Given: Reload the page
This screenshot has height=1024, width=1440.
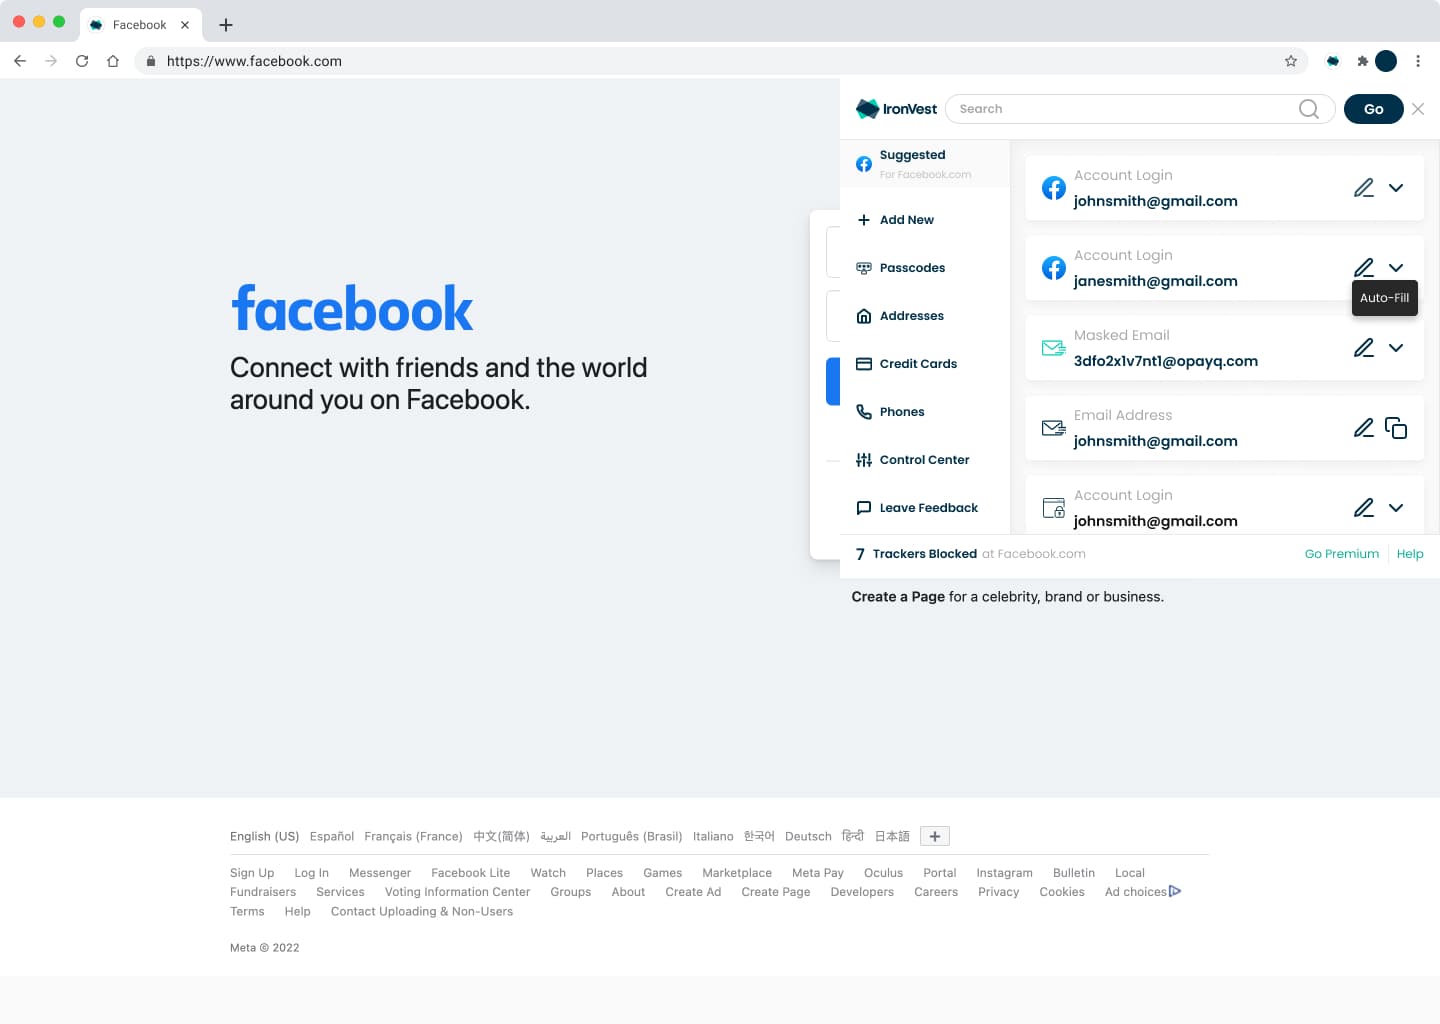Looking at the screenshot, I should [x=82, y=61].
